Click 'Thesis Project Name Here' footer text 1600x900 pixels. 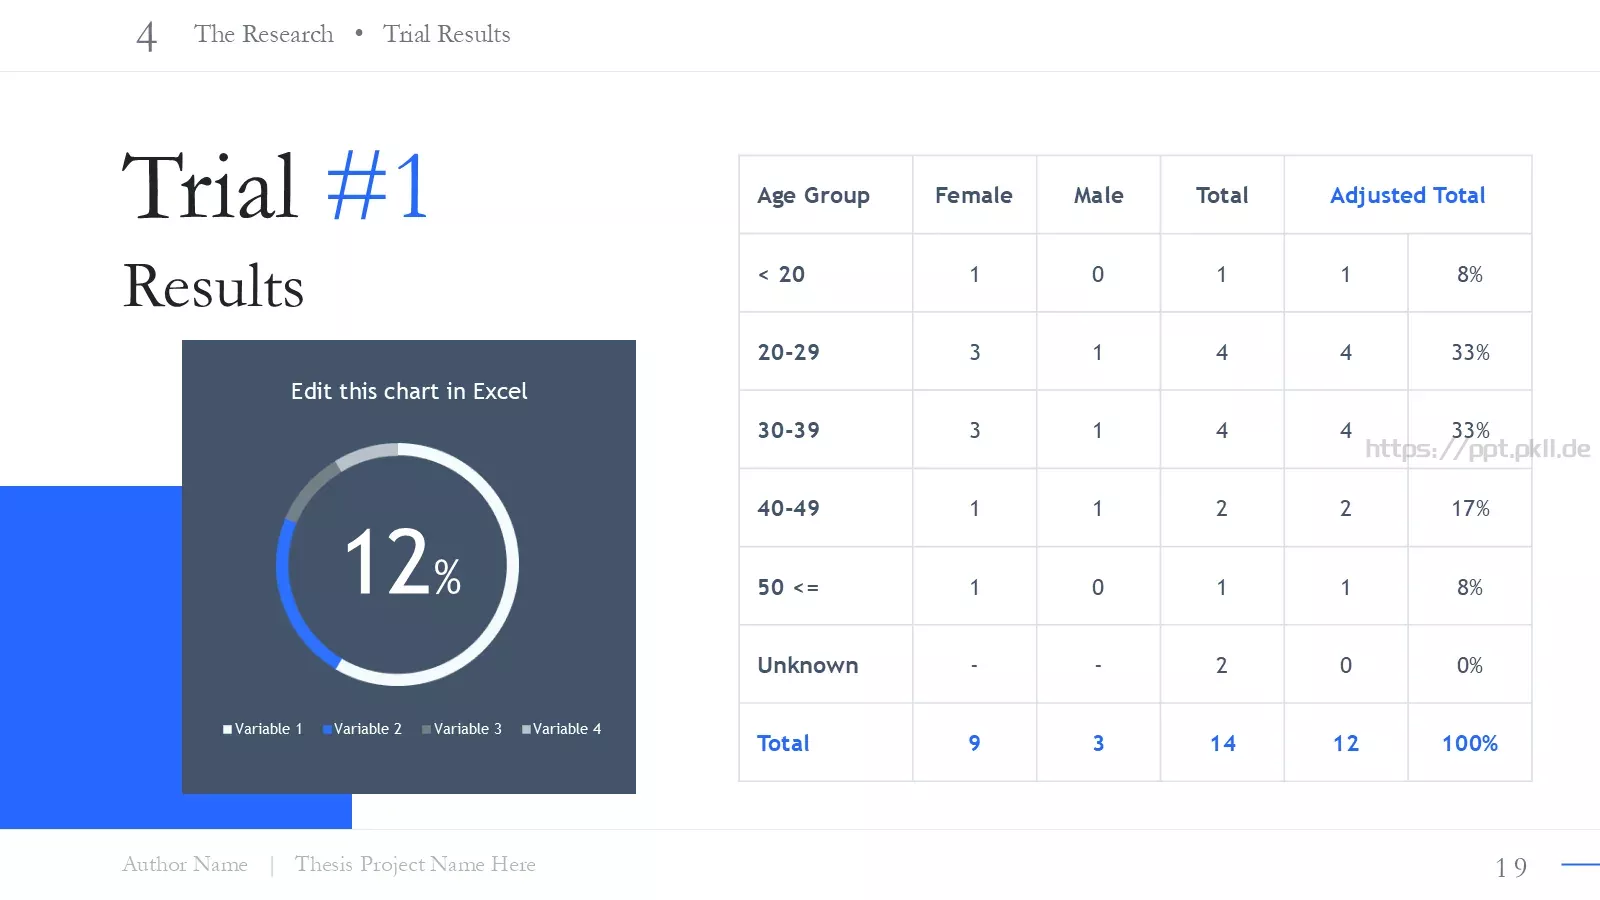coord(415,864)
